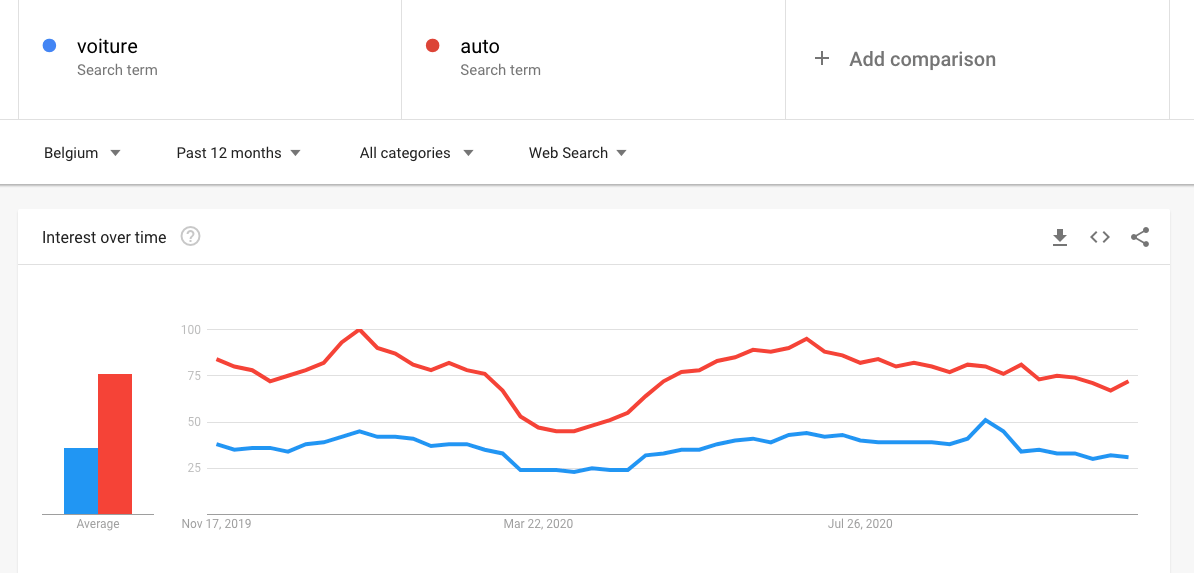This screenshot has width=1194, height=573.
Task: Open the Belgium region dropdown
Action: click(82, 153)
